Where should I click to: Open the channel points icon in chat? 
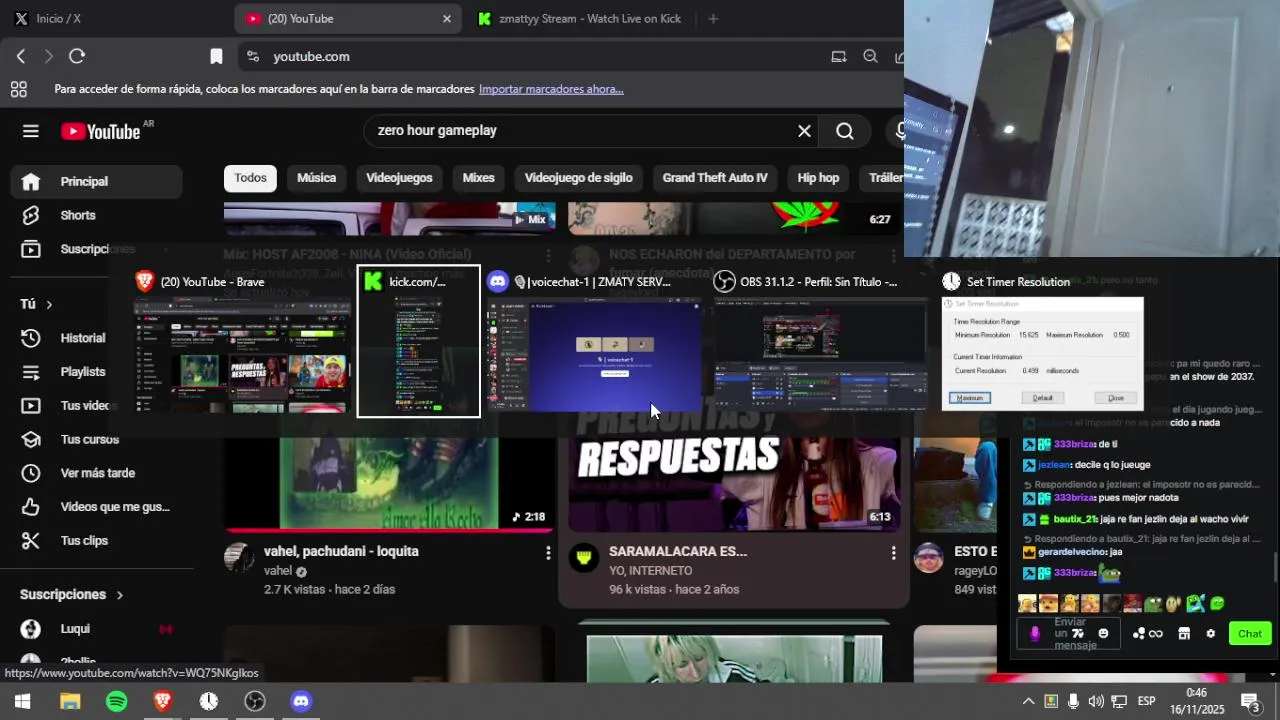point(1139,633)
